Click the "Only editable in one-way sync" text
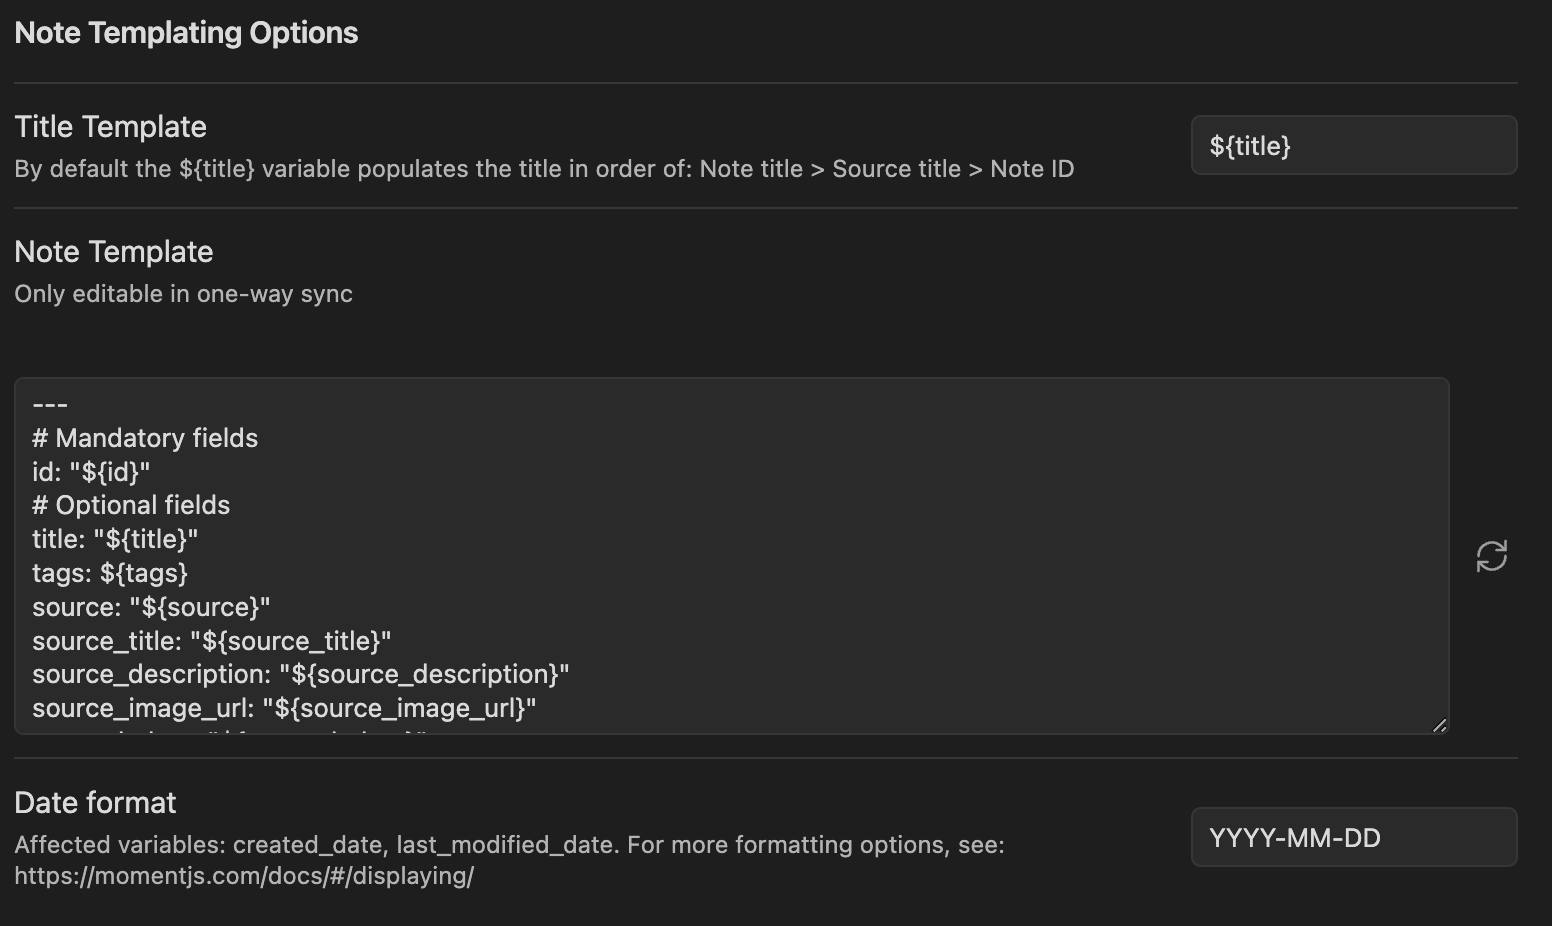Screen dimensions: 1552x926 (183, 294)
